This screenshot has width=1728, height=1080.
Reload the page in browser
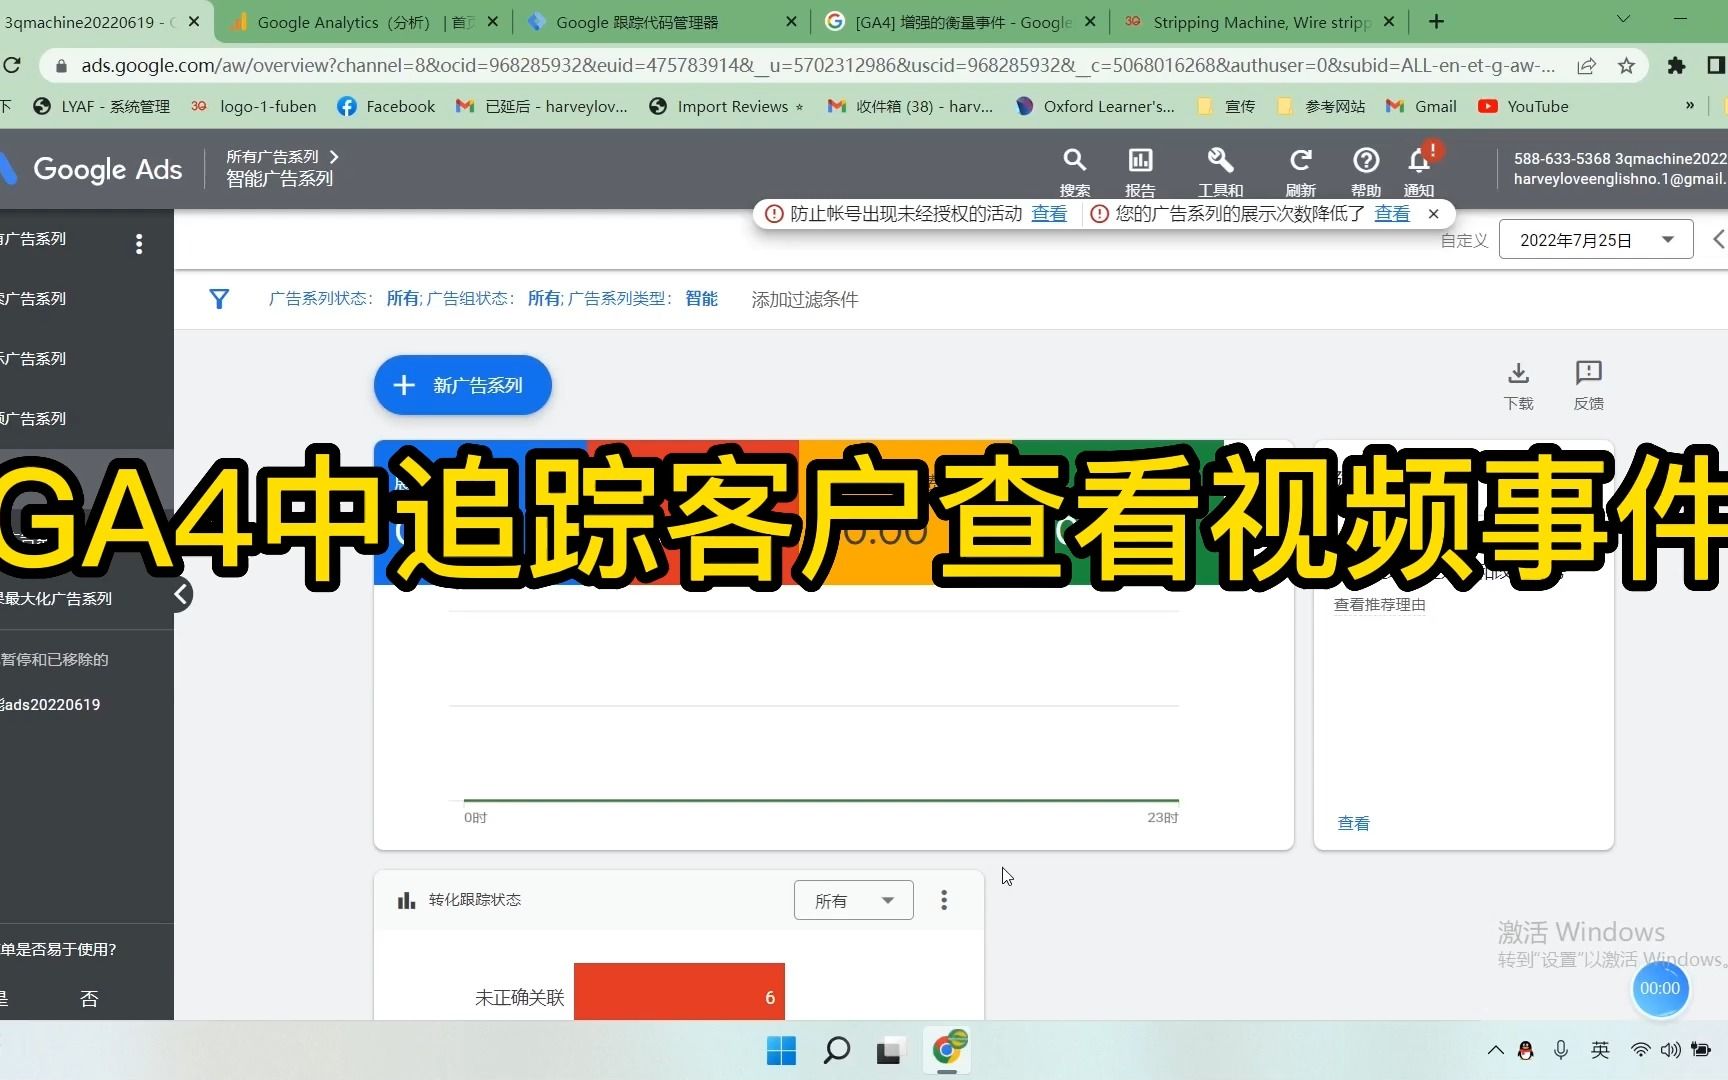tap(11, 66)
